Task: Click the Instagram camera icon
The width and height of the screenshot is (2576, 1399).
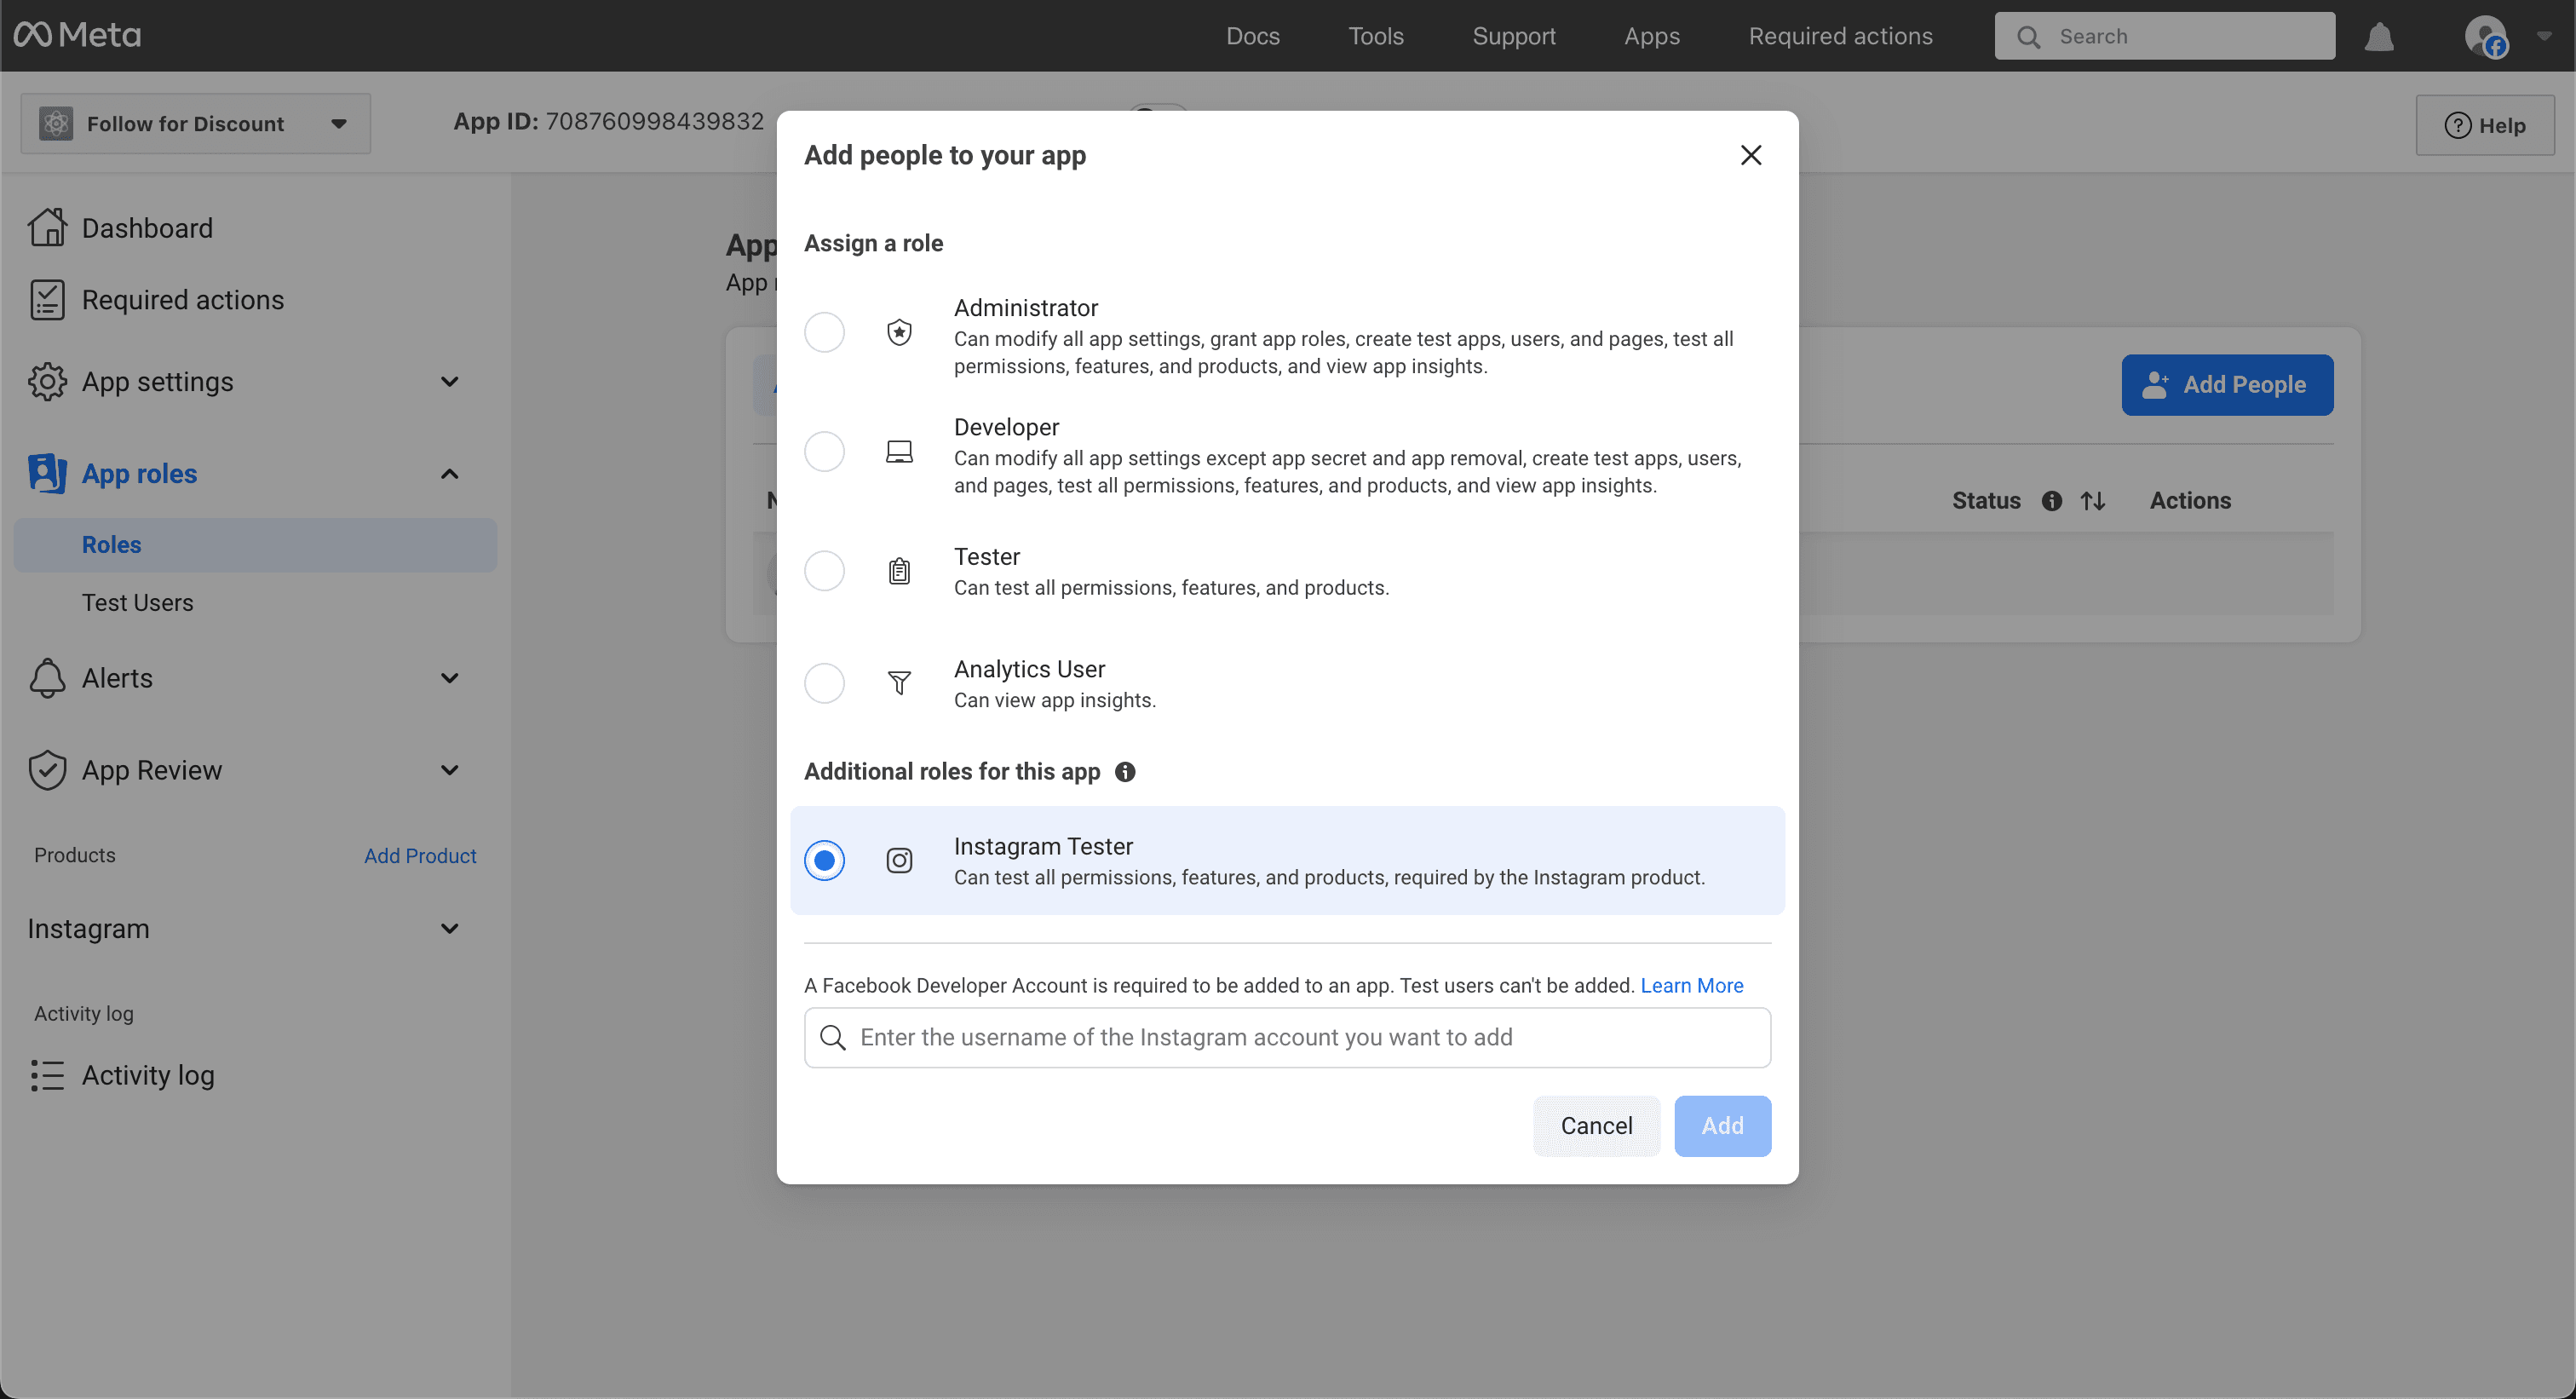Action: click(899, 860)
